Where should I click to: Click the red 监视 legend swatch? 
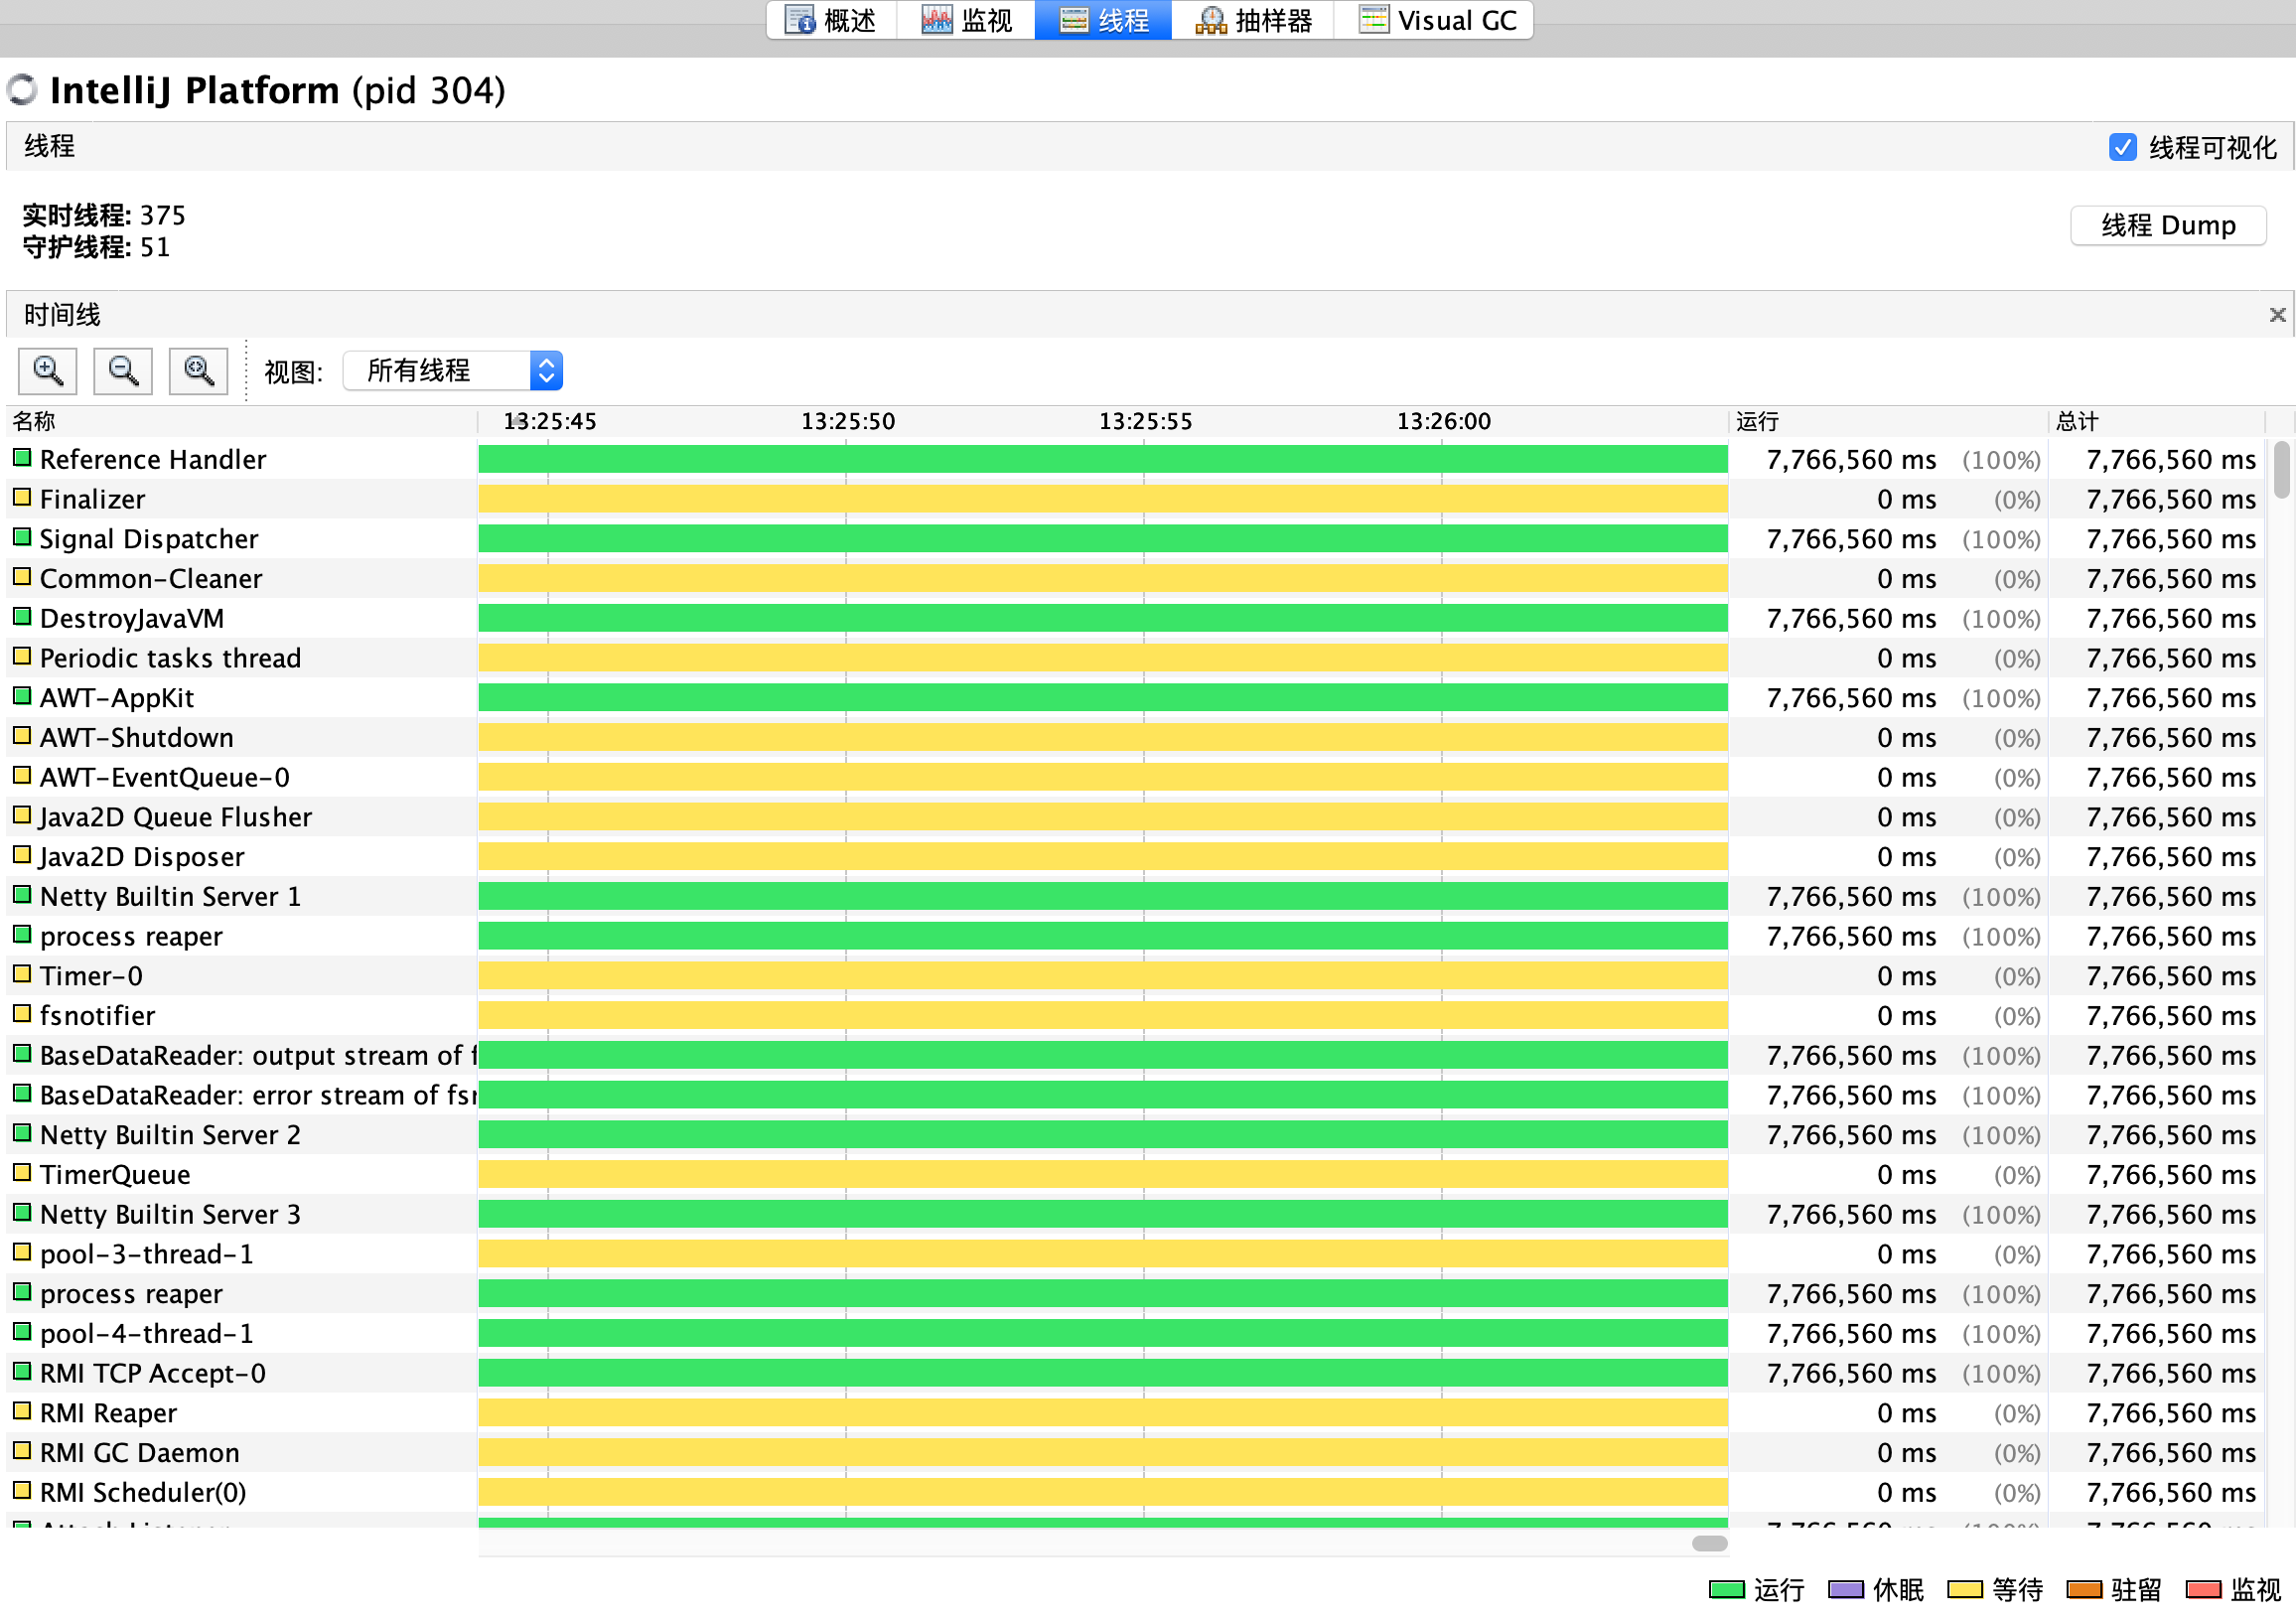(2204, 1591)
